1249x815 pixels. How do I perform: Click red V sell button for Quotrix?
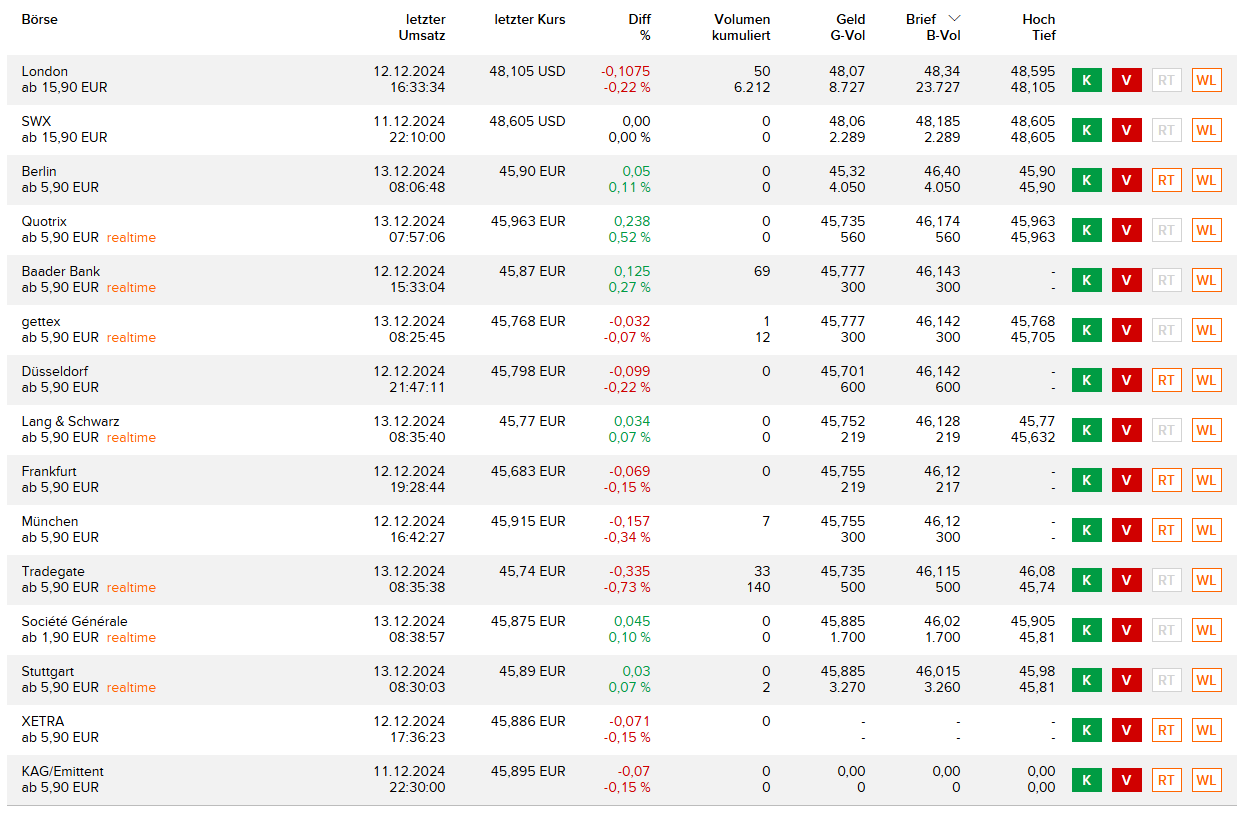pyautogui.click(x=1126, y=230)
